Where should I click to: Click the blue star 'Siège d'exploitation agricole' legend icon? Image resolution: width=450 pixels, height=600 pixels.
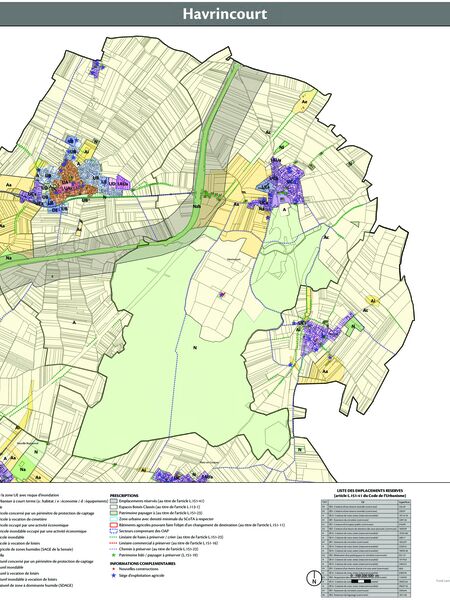pos(114,575)
